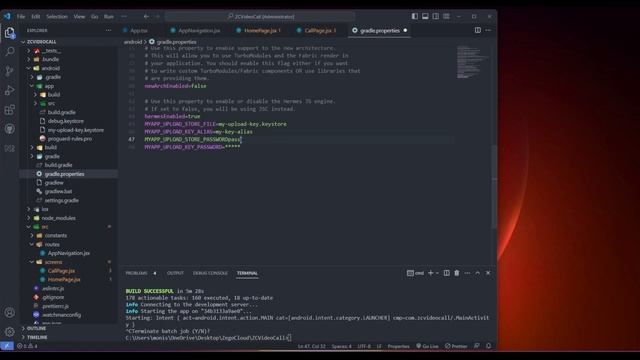Click the Properties language mode in status bar
The height and width of the screenshot is (360, 640).
398,346
